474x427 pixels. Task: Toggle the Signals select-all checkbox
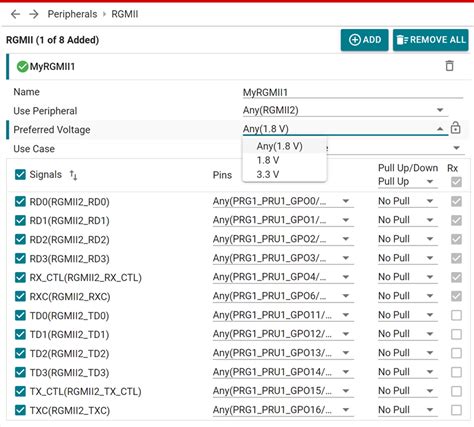20,174
